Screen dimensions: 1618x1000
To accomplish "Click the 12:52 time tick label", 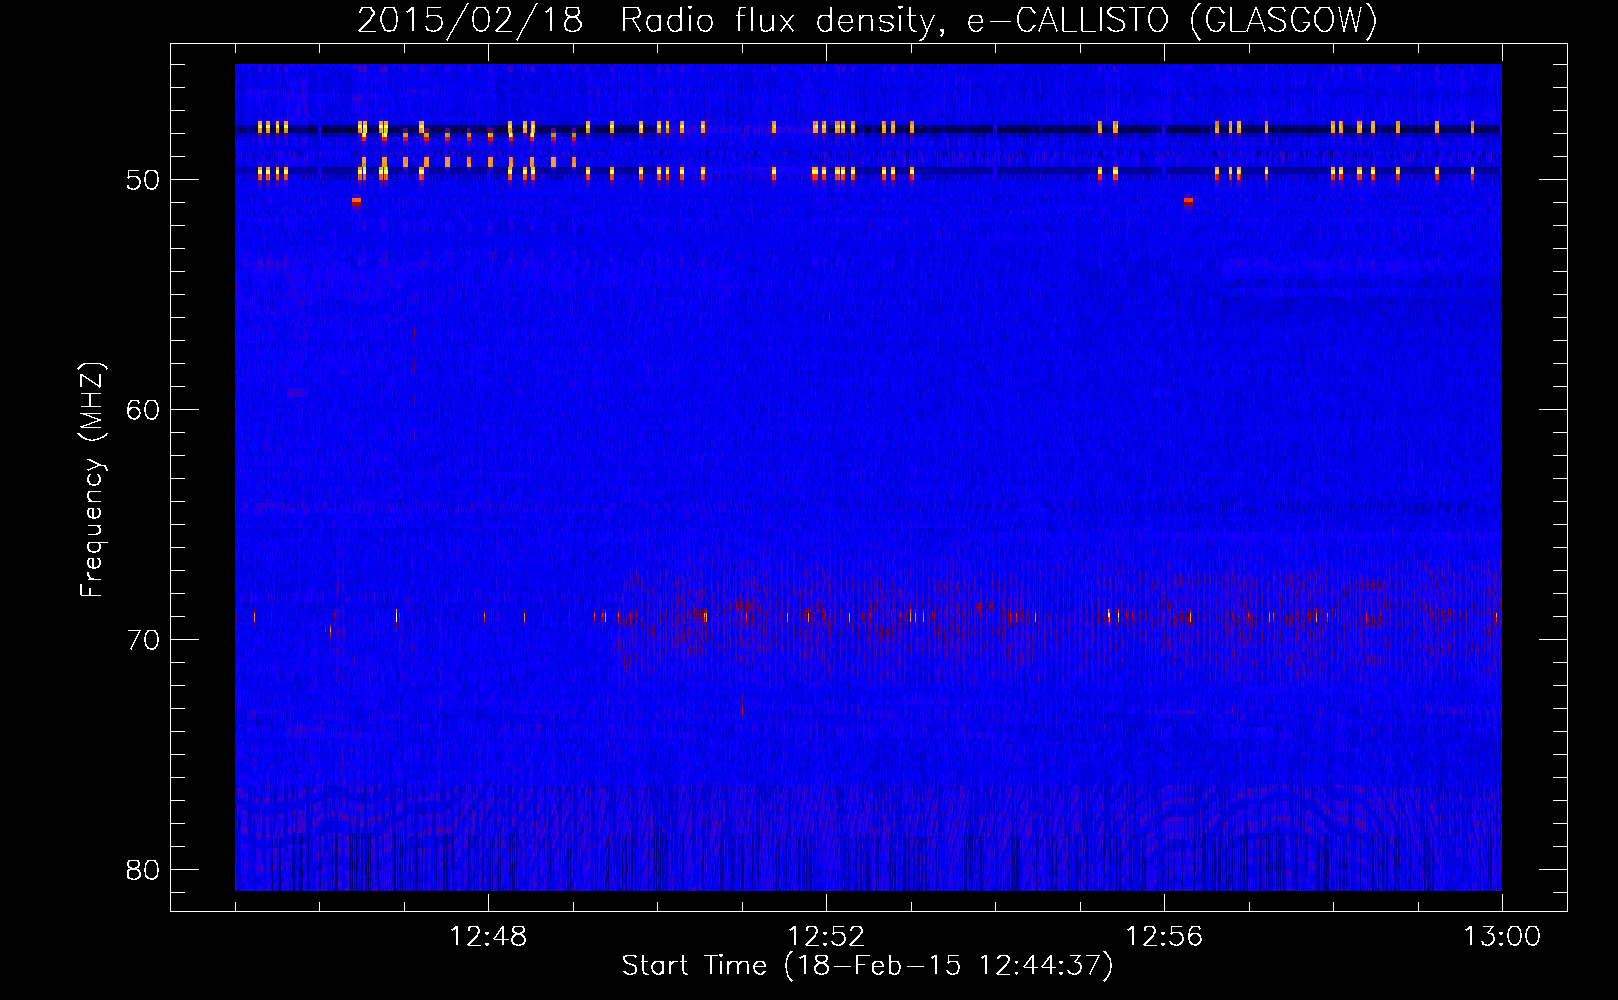I will 826,937.
